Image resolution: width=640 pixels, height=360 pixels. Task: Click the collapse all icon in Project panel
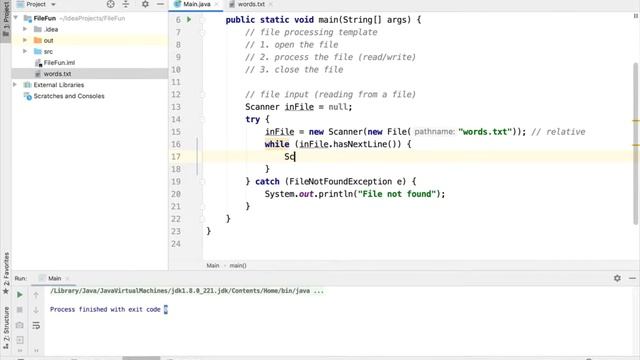click(126, 4)
